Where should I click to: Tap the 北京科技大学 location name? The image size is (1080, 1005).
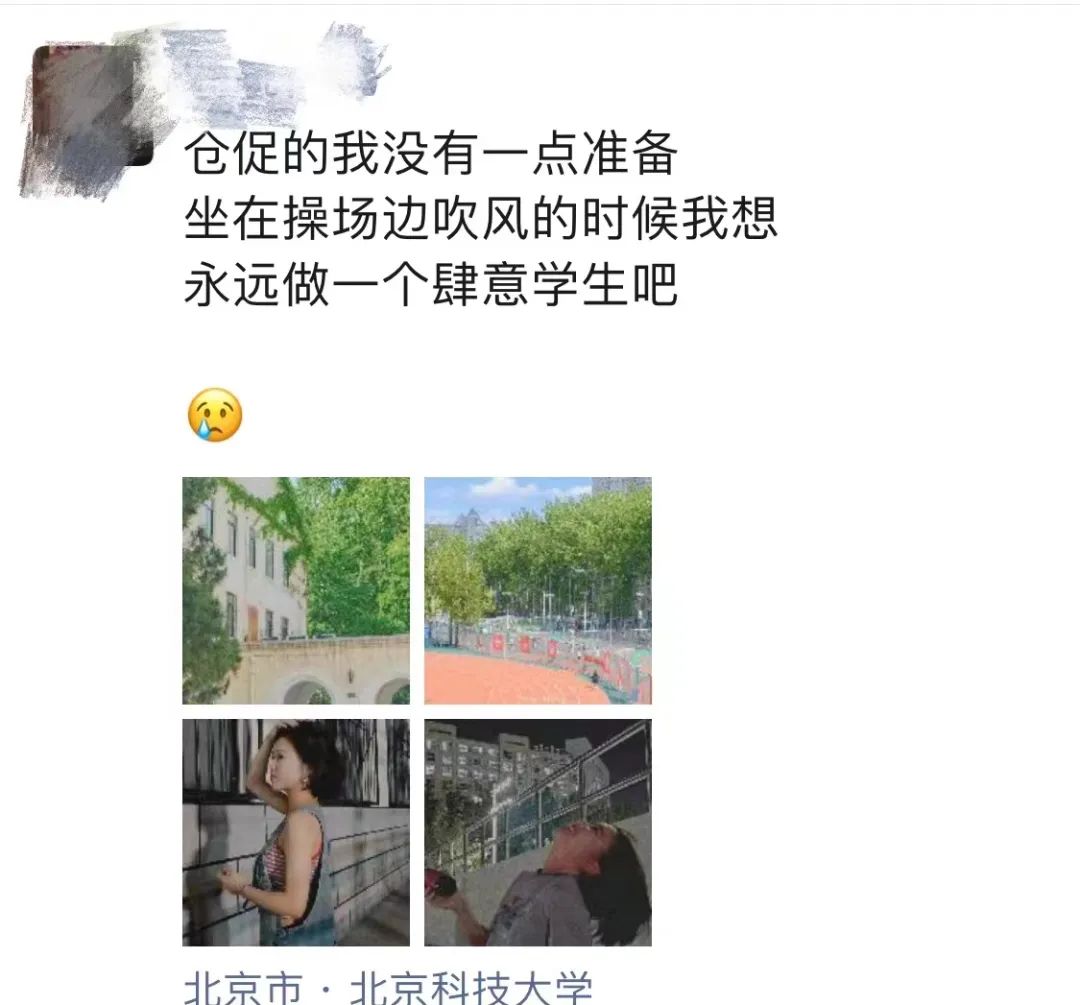[471, 988]
